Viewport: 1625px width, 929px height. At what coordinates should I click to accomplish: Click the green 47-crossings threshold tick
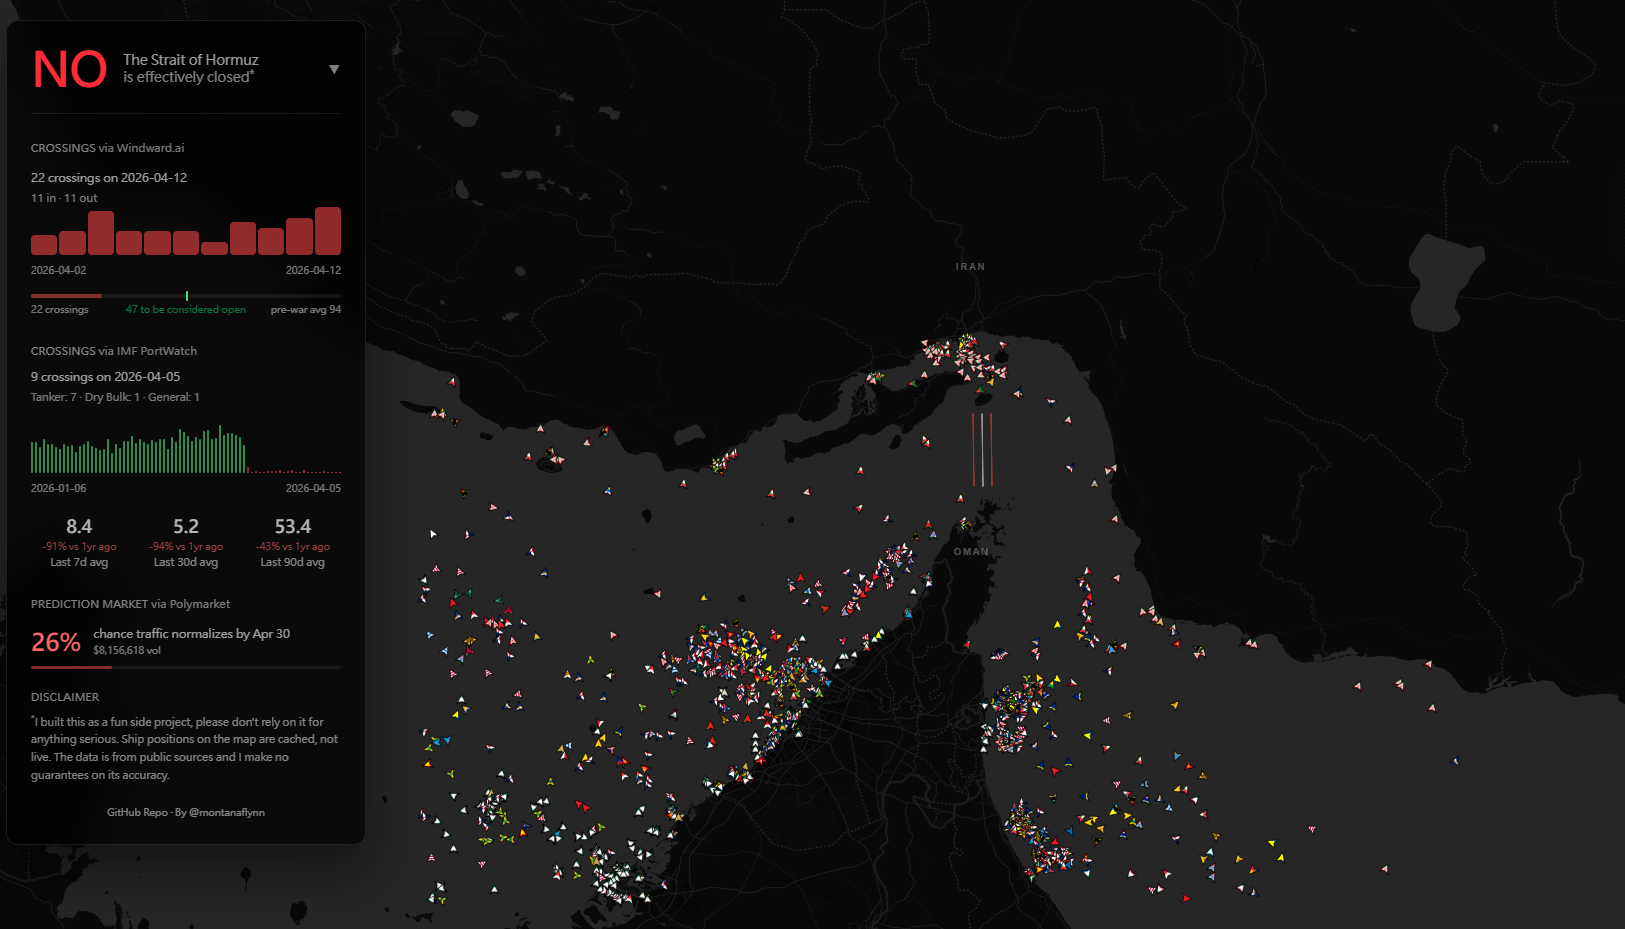[187, 296]
